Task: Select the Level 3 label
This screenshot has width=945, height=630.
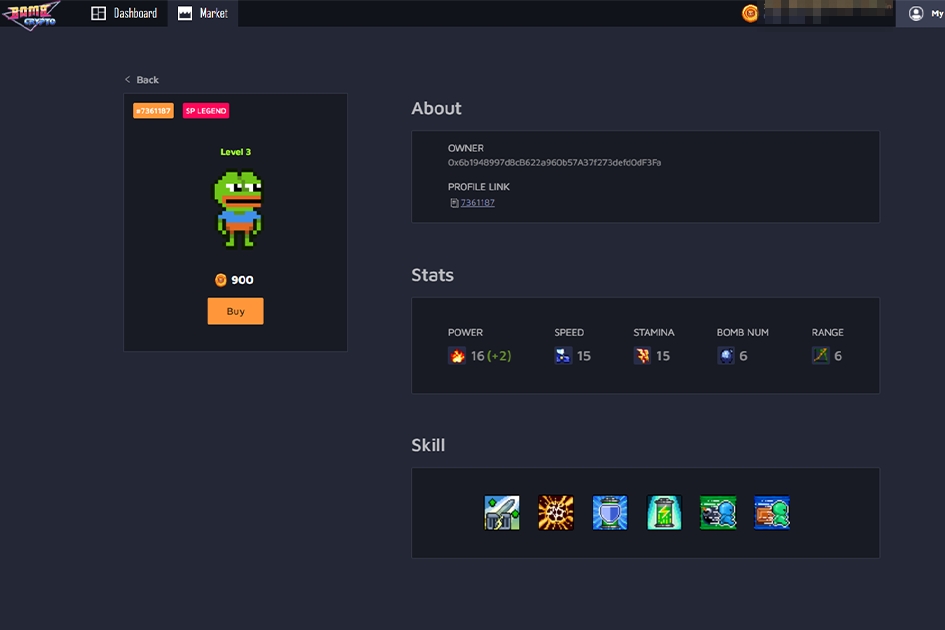Action: pyautogui.click(x=236, y=152)
